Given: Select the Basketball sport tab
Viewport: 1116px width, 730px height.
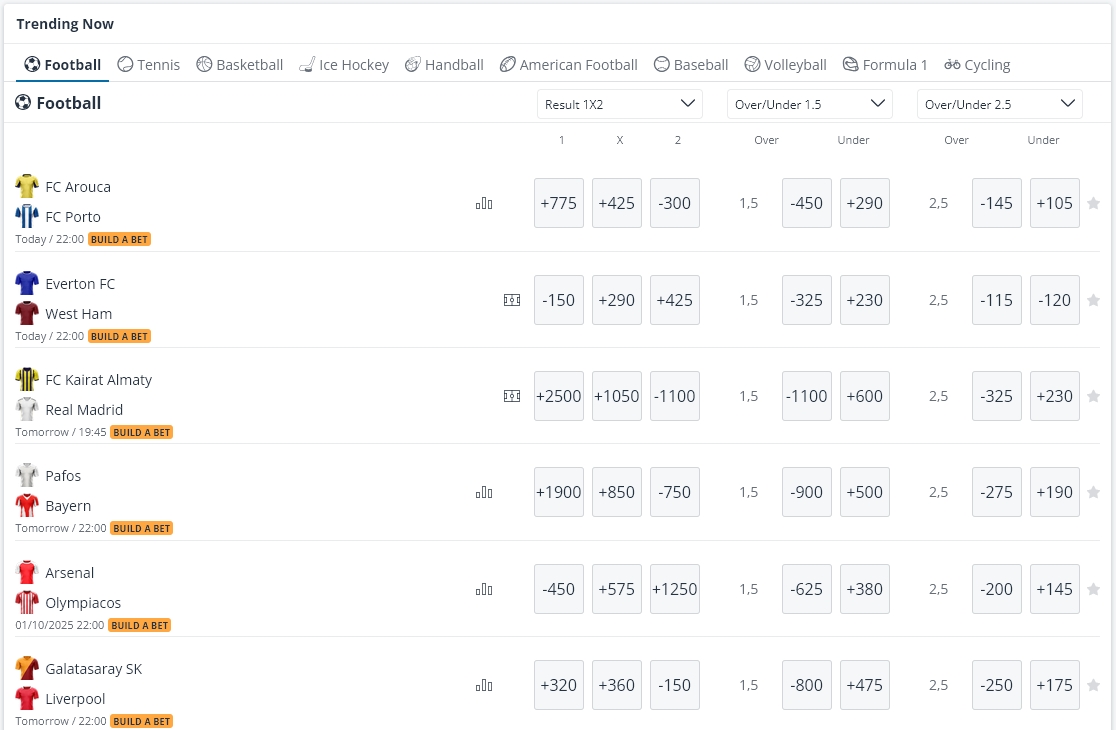Looking at the screenshot, I should point(240,64).
